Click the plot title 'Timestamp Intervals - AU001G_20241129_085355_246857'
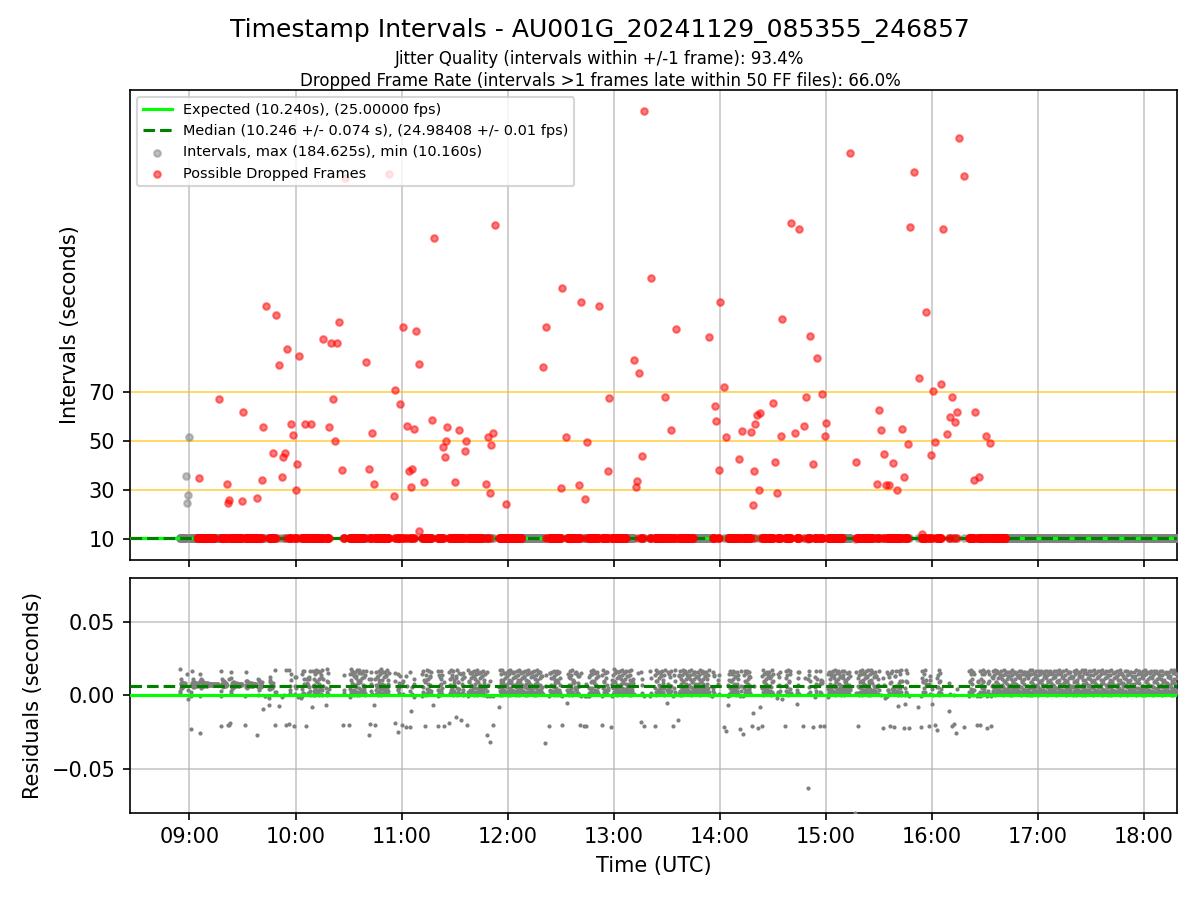This screenshot has height=900, width=1200. [x=599, y=29]
